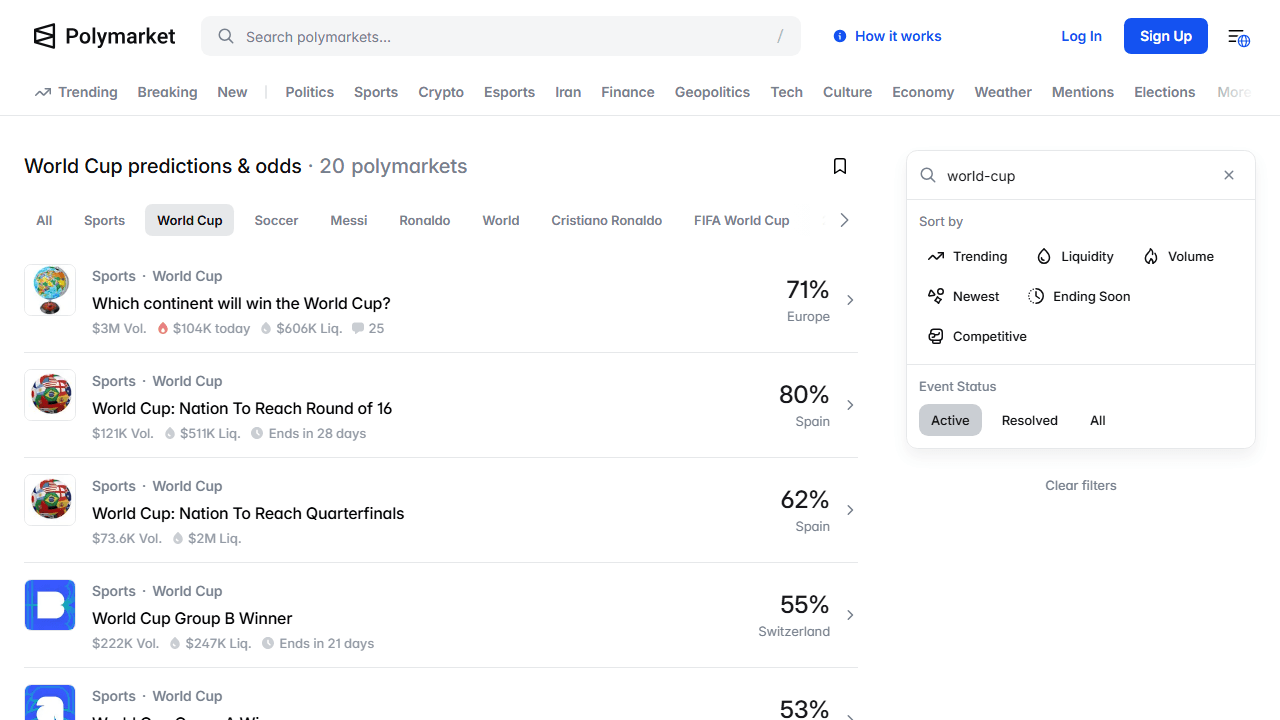Image resolution: width=1280 pixels, height=720 pixels.
Task: Open the menu and language icon
Action: 1238,37
